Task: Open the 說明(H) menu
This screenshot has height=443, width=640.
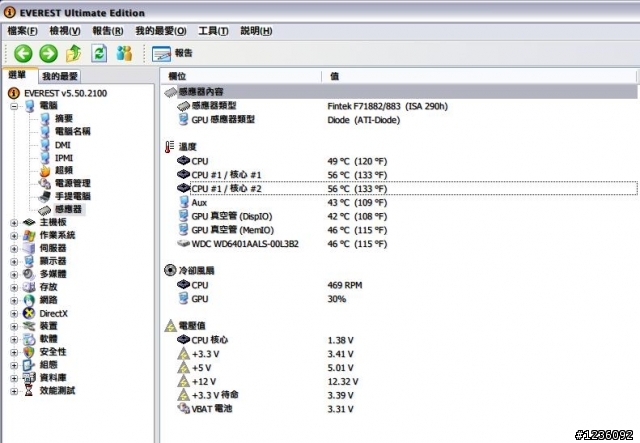Action: coord(256,31)
